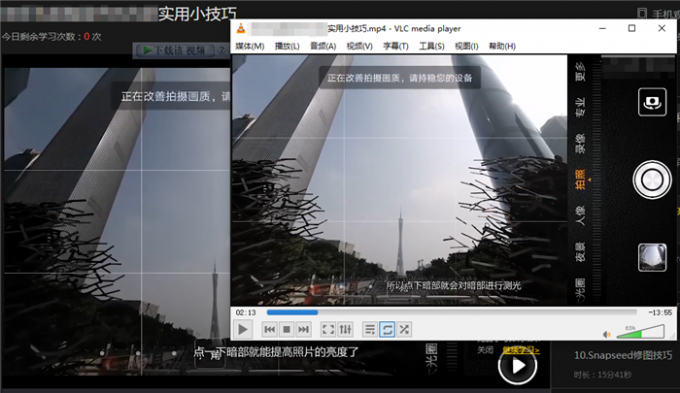Click the camera switch icon in video

(652, 102)
